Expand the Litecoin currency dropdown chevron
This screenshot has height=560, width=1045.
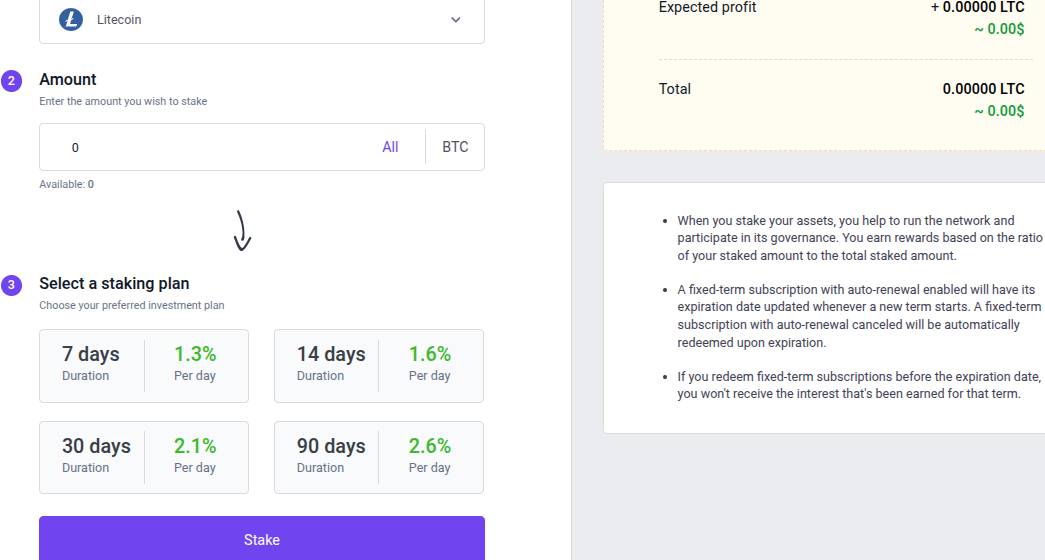[x=456, y=20]
